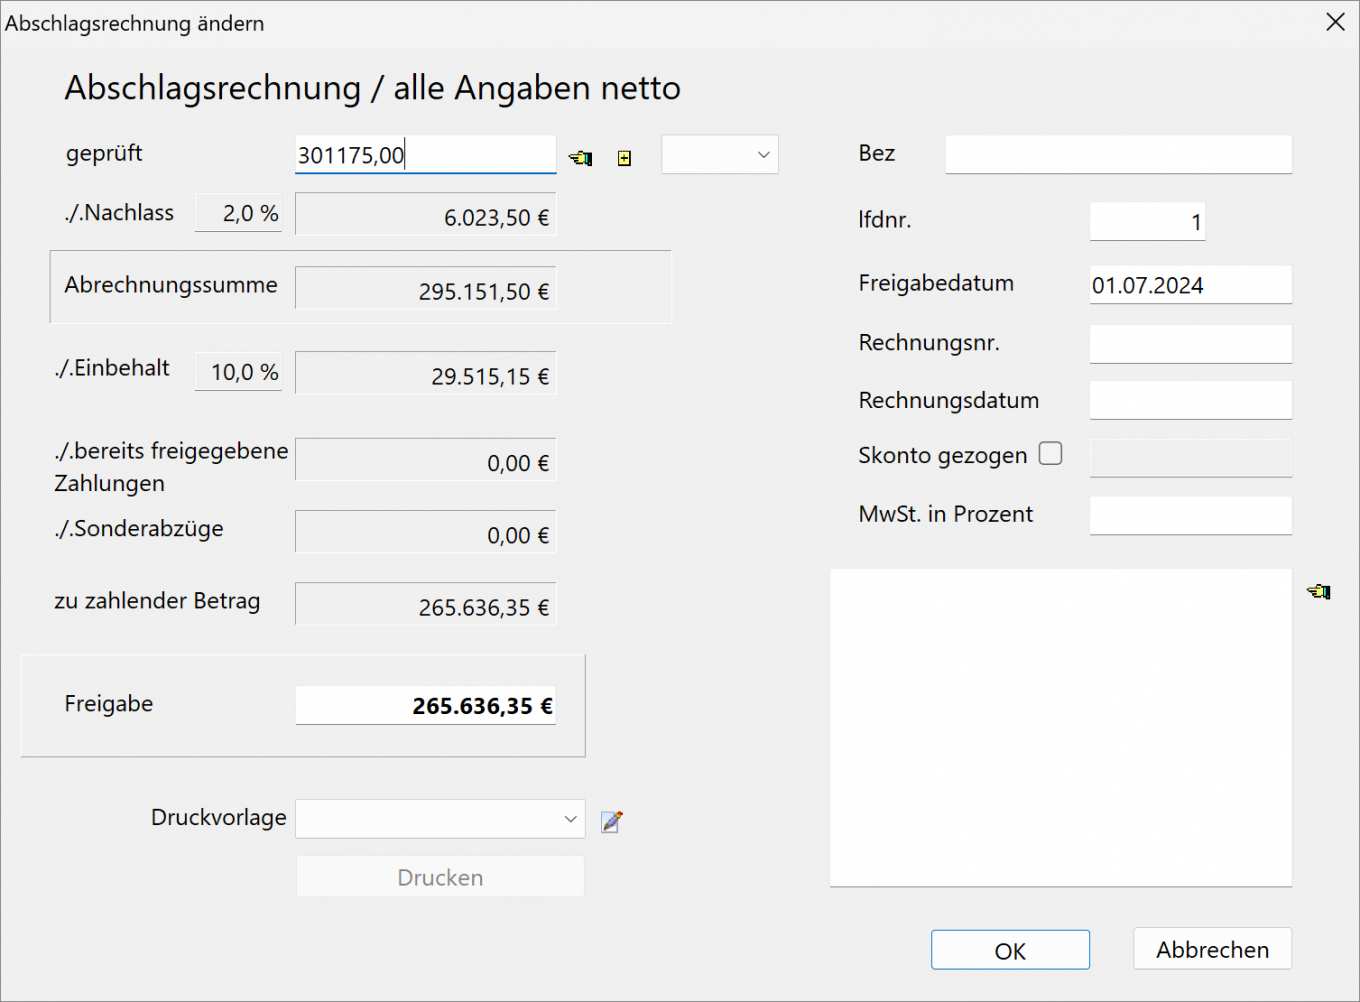
Task: Click the Drucken button
Action: tap(440, 877)
